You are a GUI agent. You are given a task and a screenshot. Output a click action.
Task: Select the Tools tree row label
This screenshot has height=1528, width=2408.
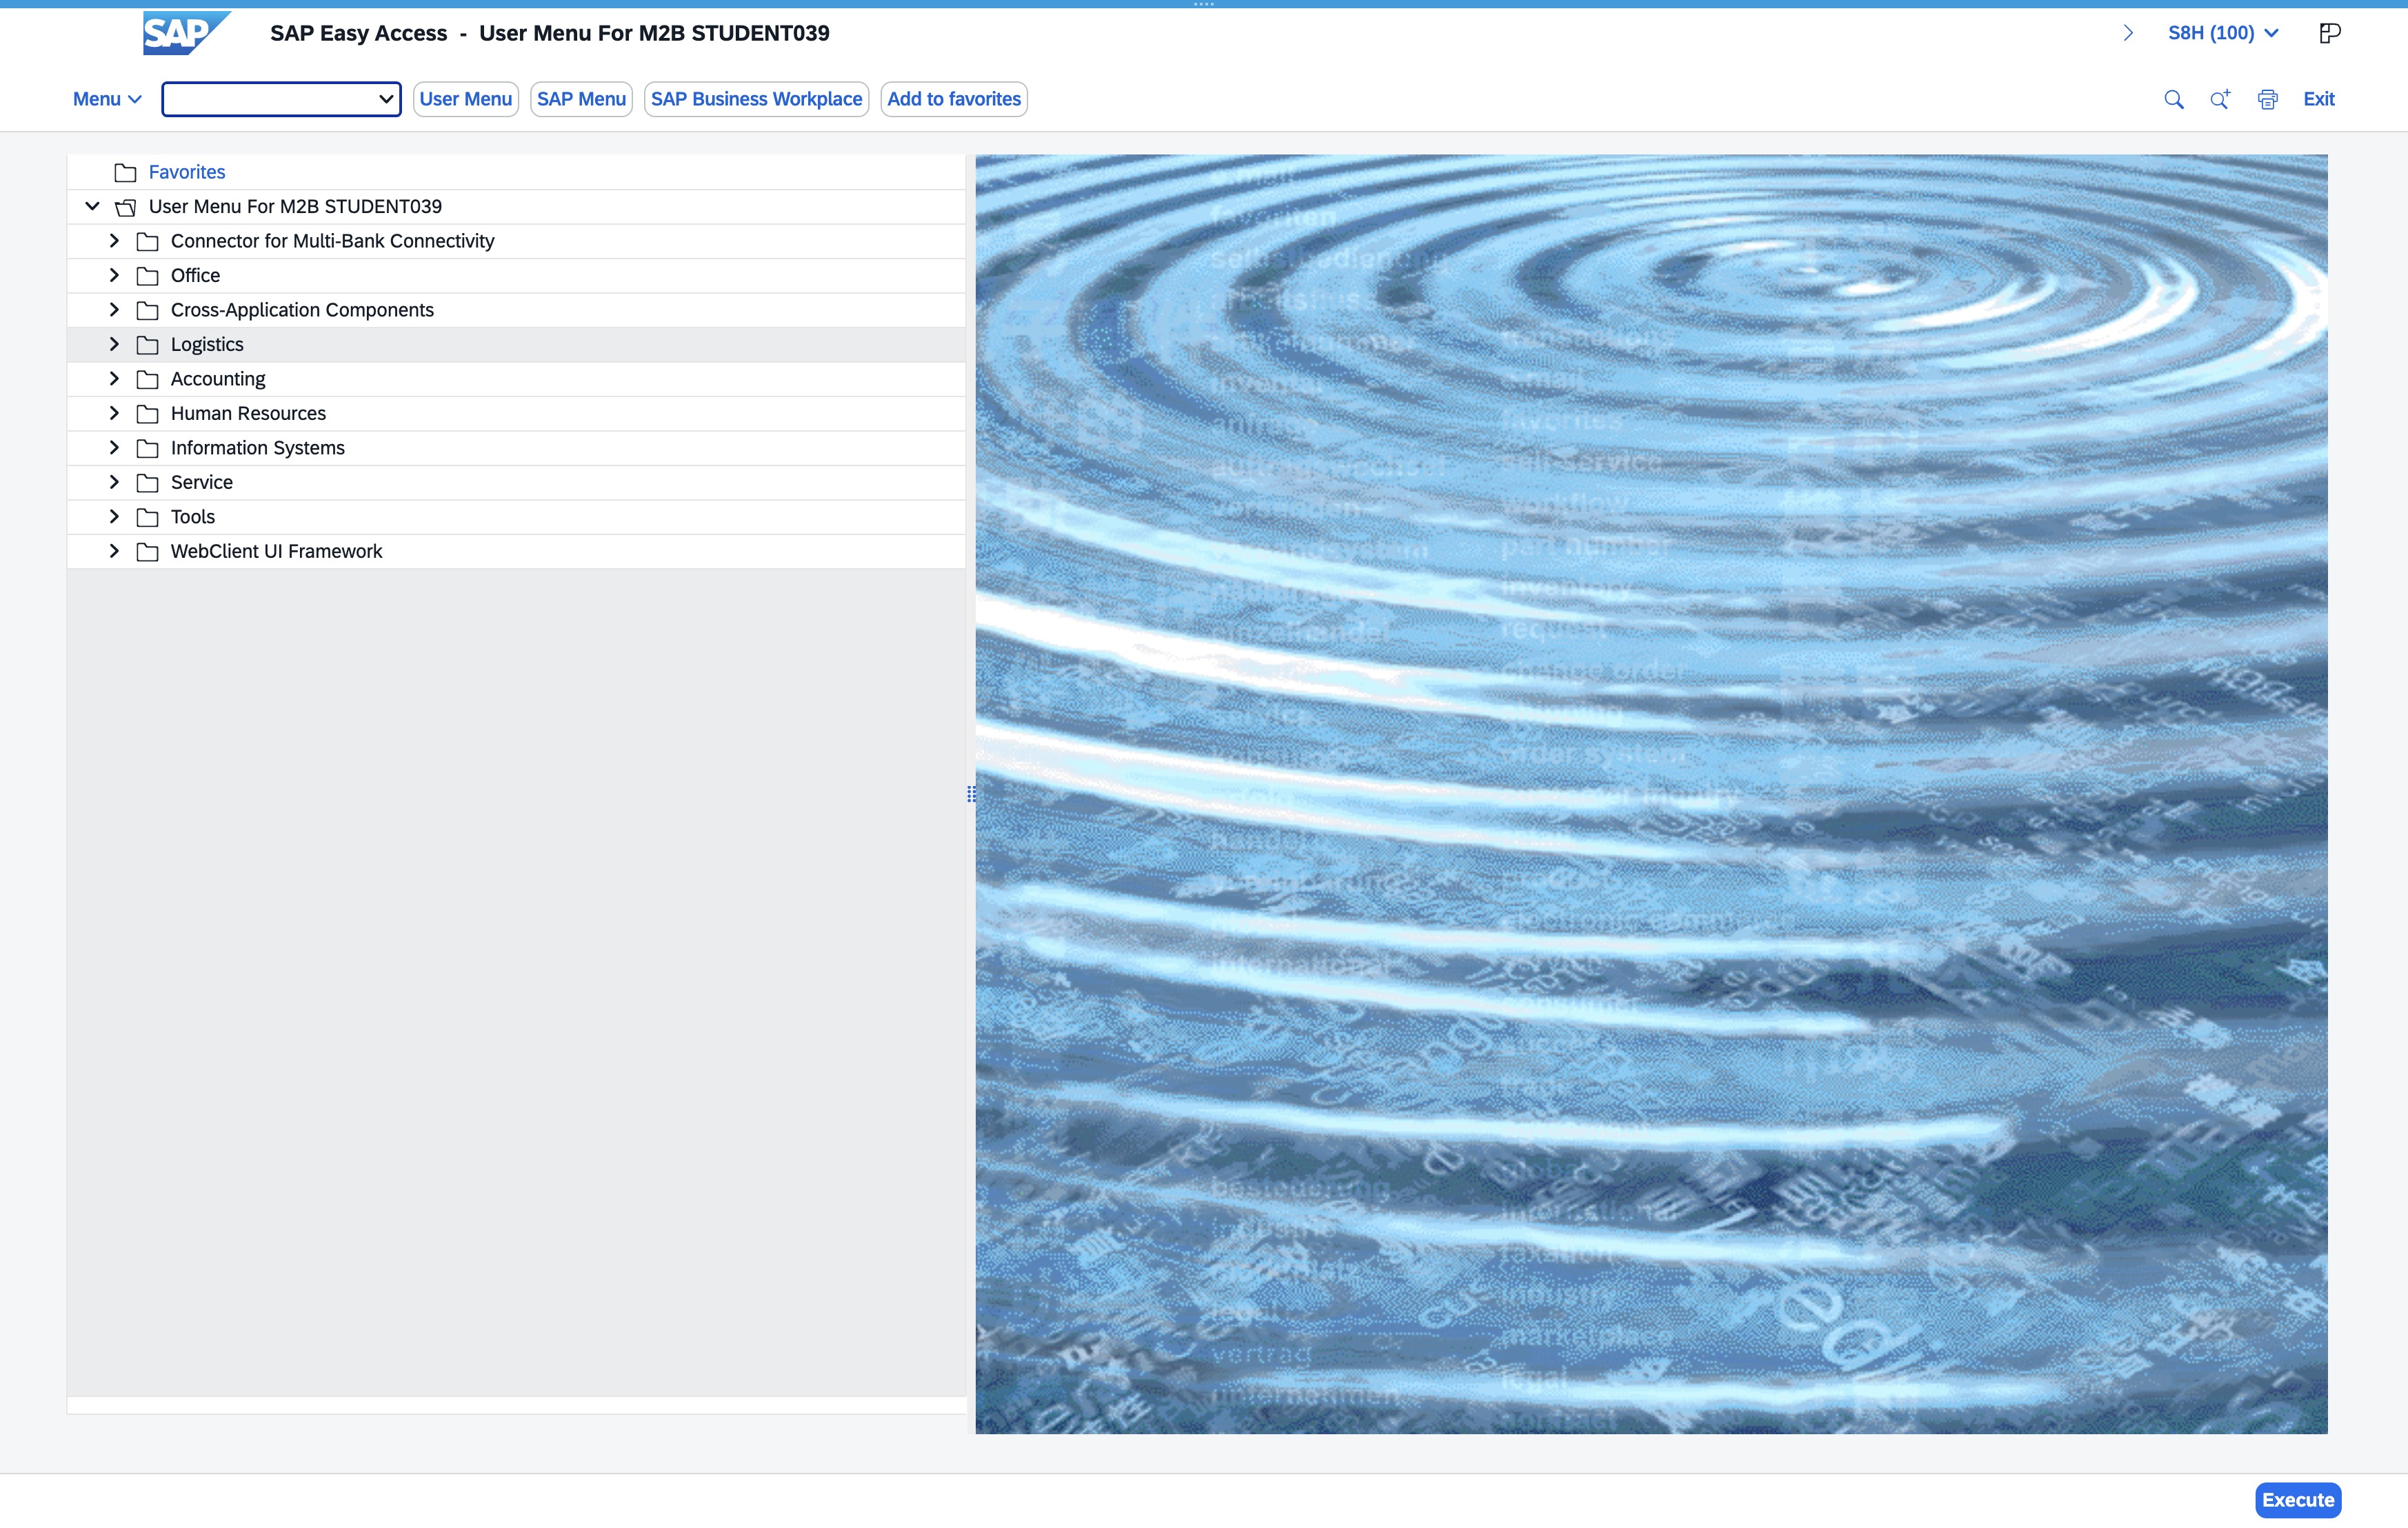(x=193, y=517)
